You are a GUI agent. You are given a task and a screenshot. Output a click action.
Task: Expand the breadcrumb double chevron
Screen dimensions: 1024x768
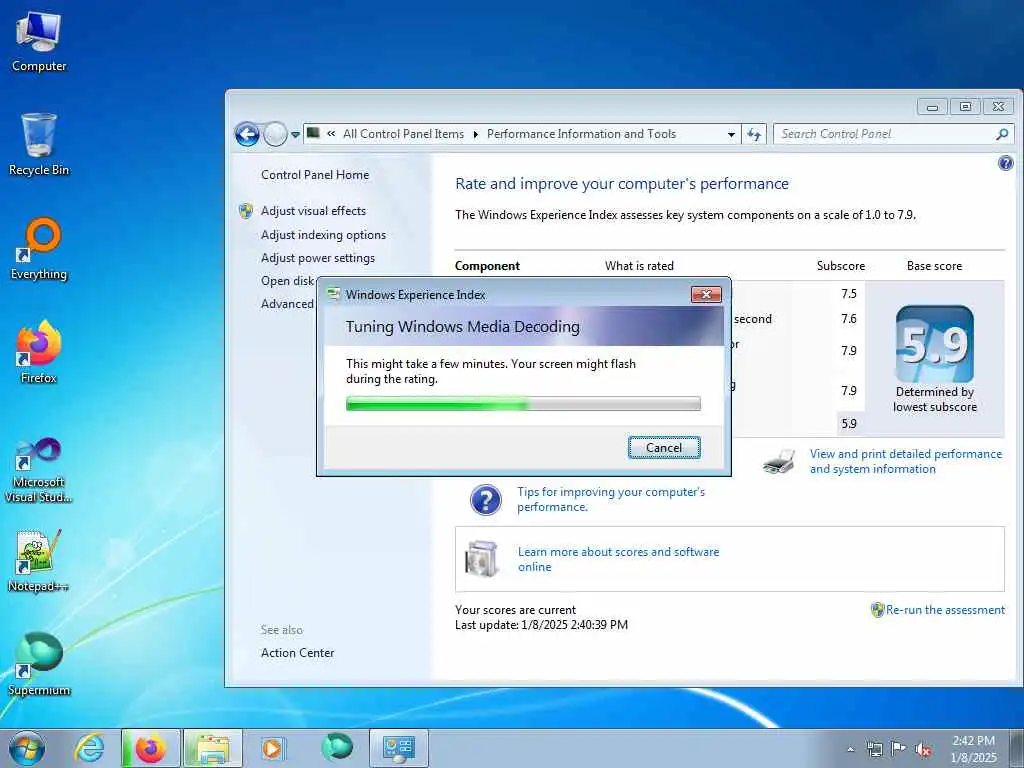click(x=331, y=134)
